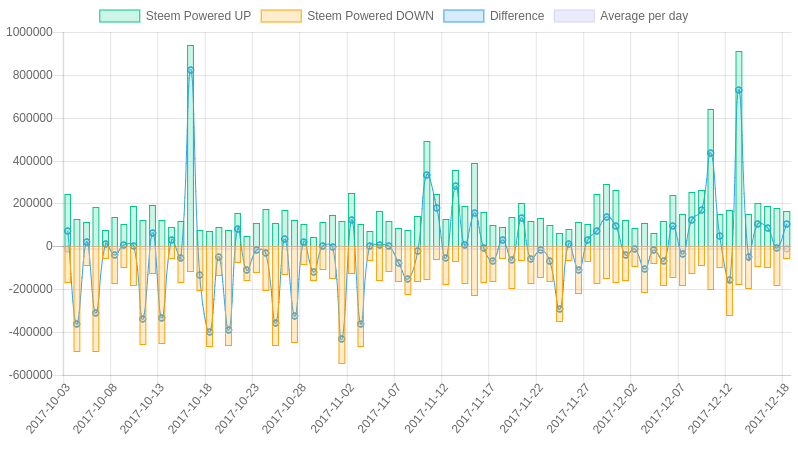Click the y-axis label 800000
Screen dimensions: 798x450
(x=33, y=75)
